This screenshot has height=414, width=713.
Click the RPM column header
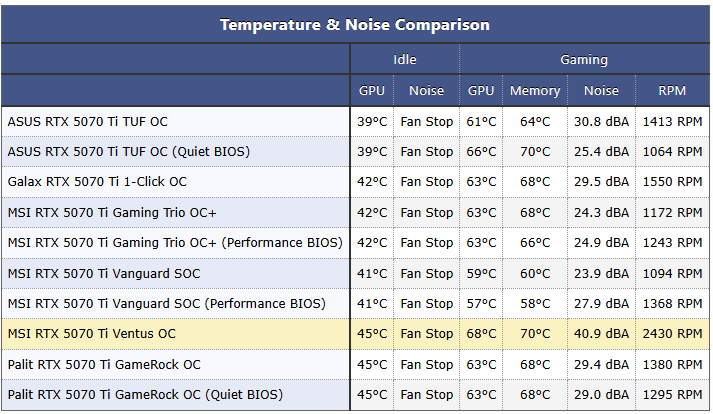[x=672, y=91]
